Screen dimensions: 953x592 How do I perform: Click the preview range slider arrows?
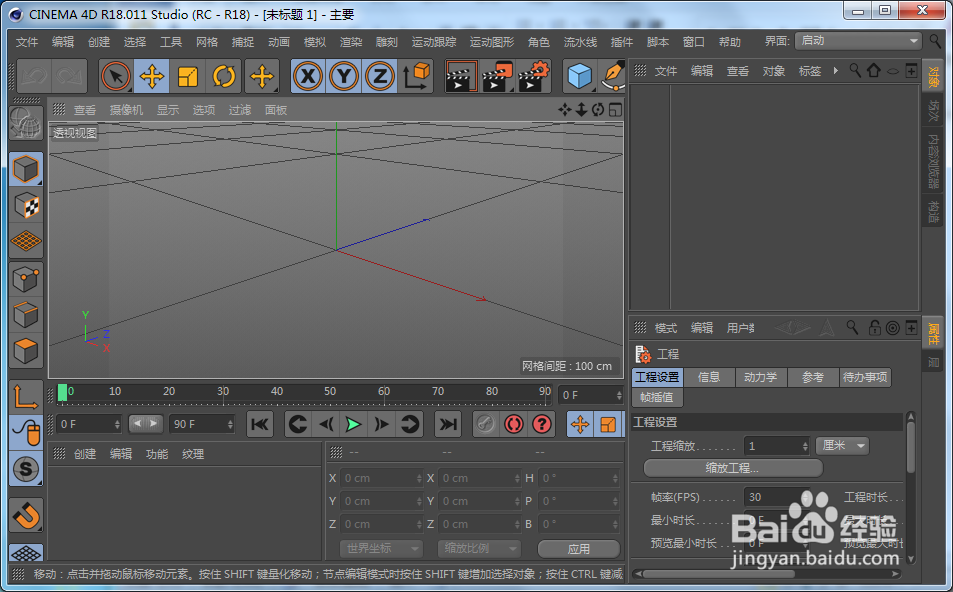[146, 424]
